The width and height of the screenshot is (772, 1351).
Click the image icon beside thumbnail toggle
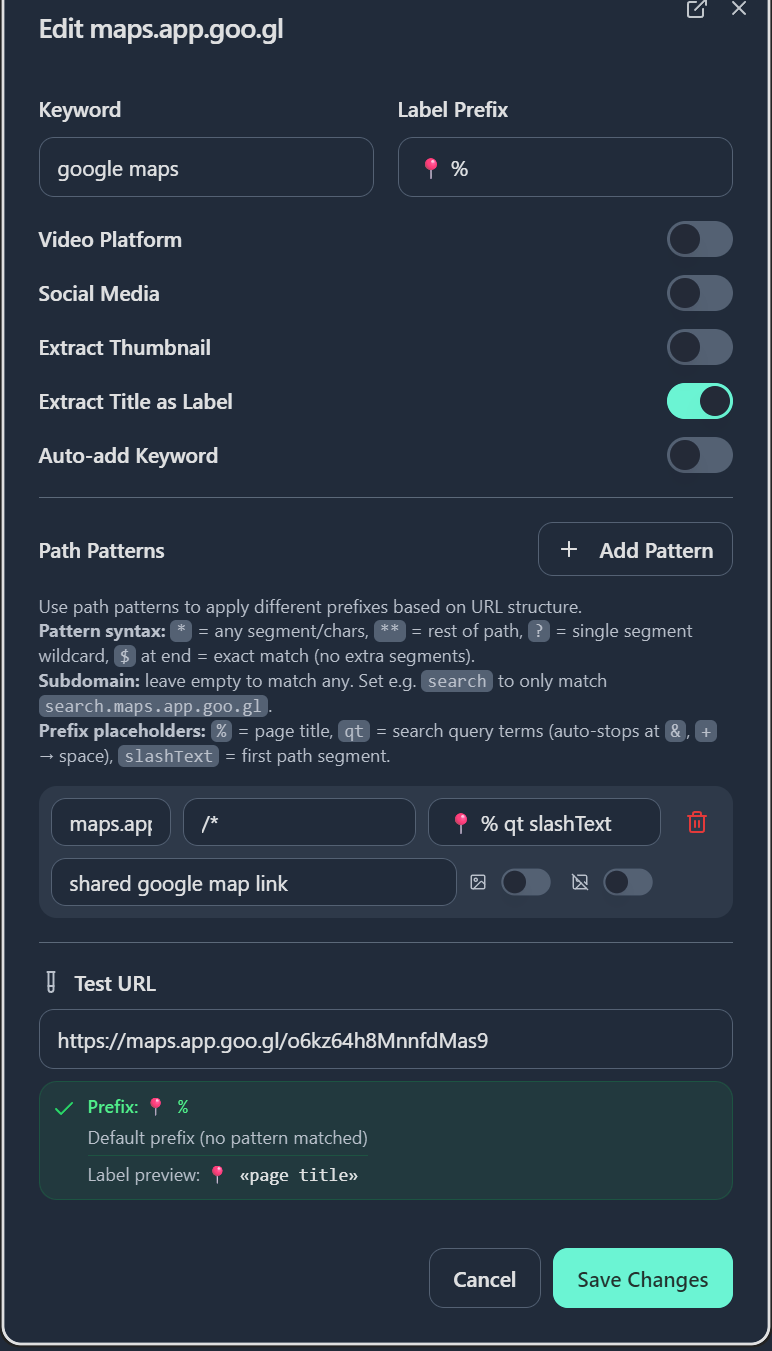point(478,882)
